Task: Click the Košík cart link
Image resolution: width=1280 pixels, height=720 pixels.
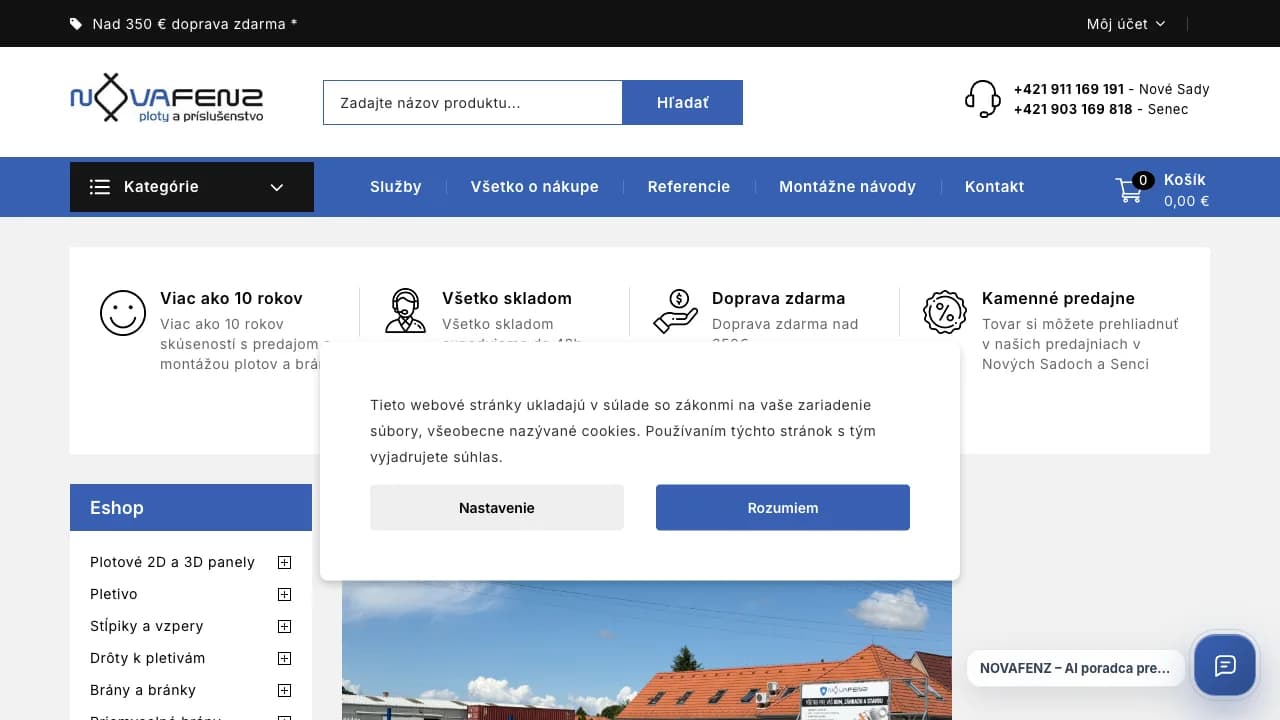Action: coord(1185,180)
